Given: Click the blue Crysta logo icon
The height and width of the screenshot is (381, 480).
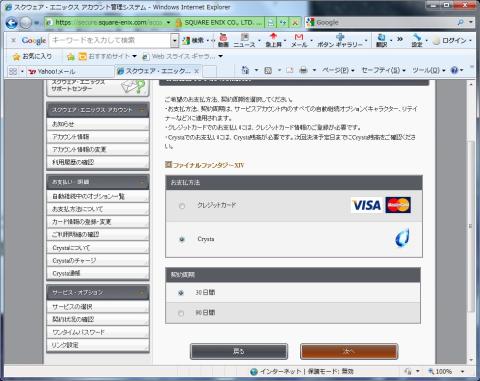Looking at the screenshot, I should (403, 238).
